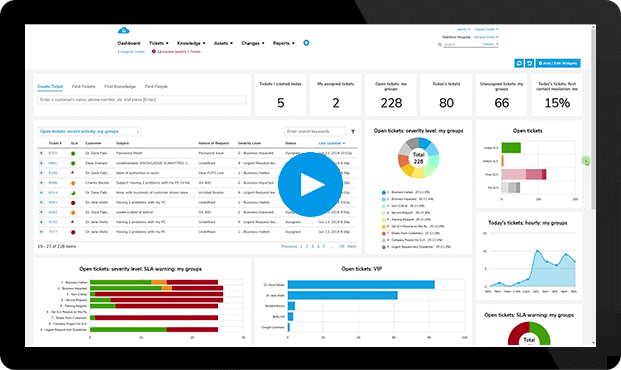Click the Dr. Dave Fabian bar in VIP chart
The height and width of the screenshot is (370, 621).
(361, 285)
